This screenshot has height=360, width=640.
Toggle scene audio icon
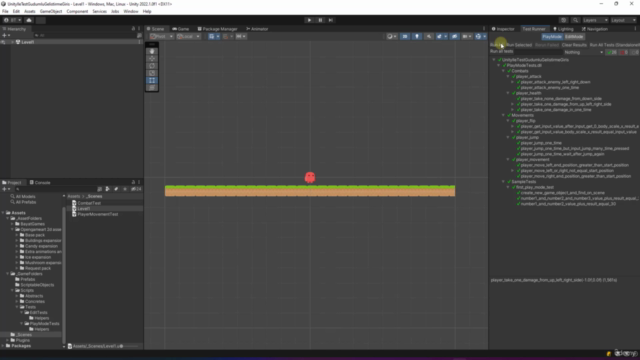click(x=429, y=36)
